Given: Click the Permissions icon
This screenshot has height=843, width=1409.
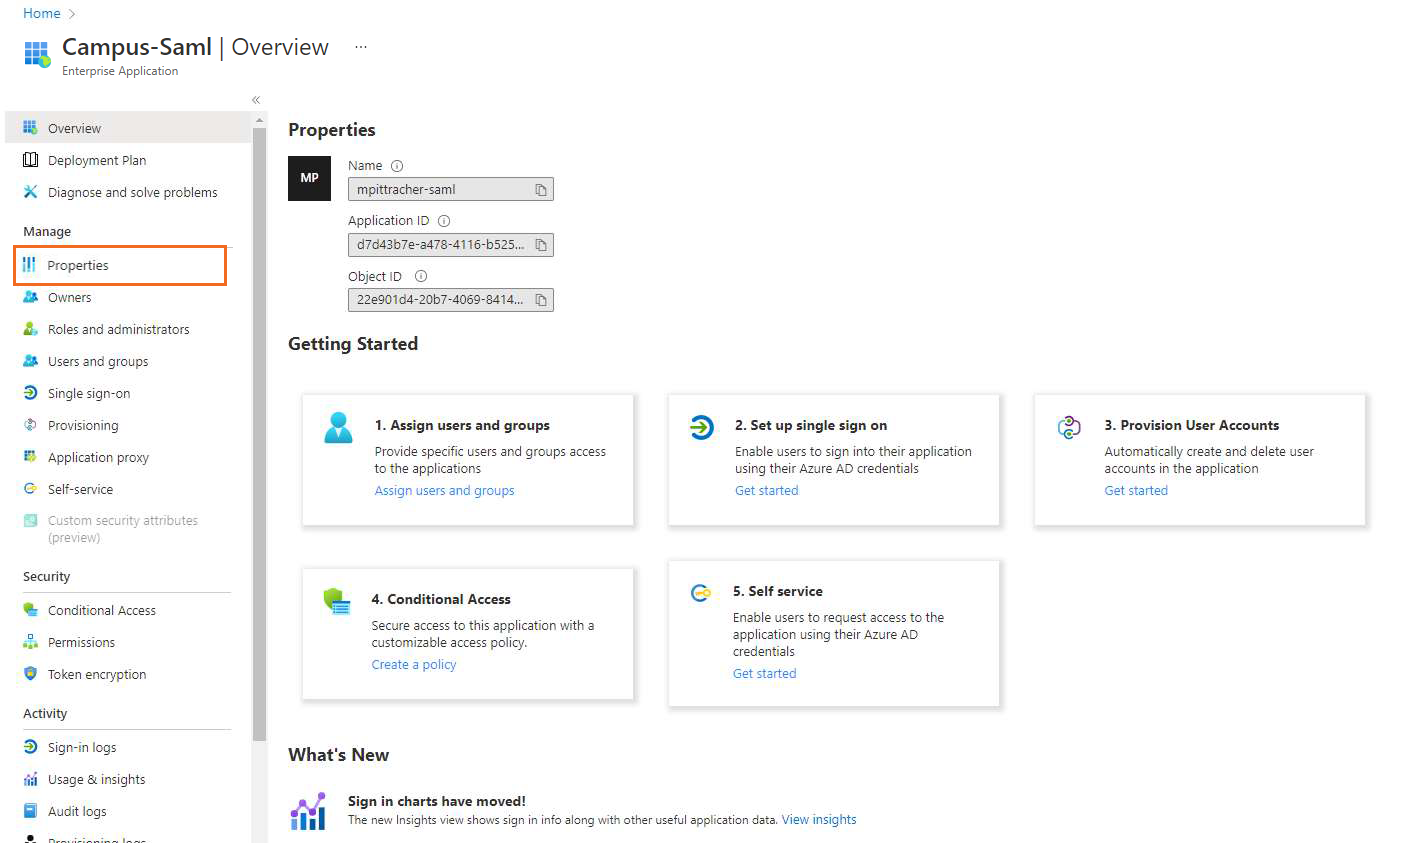Looking at the screenshot, I should (30, 642).
